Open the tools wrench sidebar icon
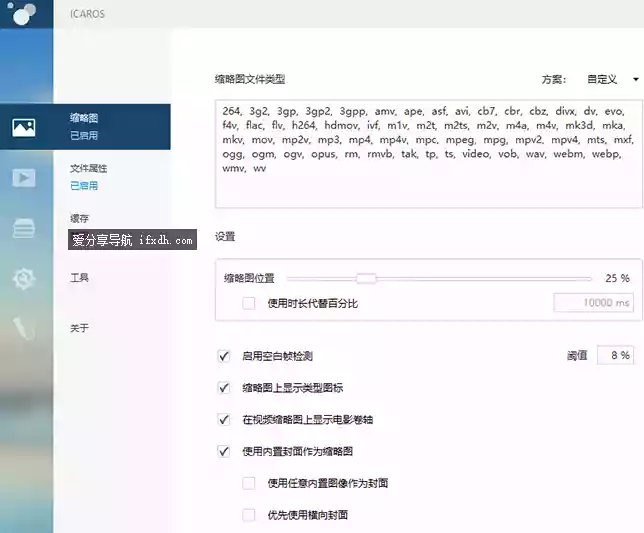644x533 pixels. click(x=24, y=329)
